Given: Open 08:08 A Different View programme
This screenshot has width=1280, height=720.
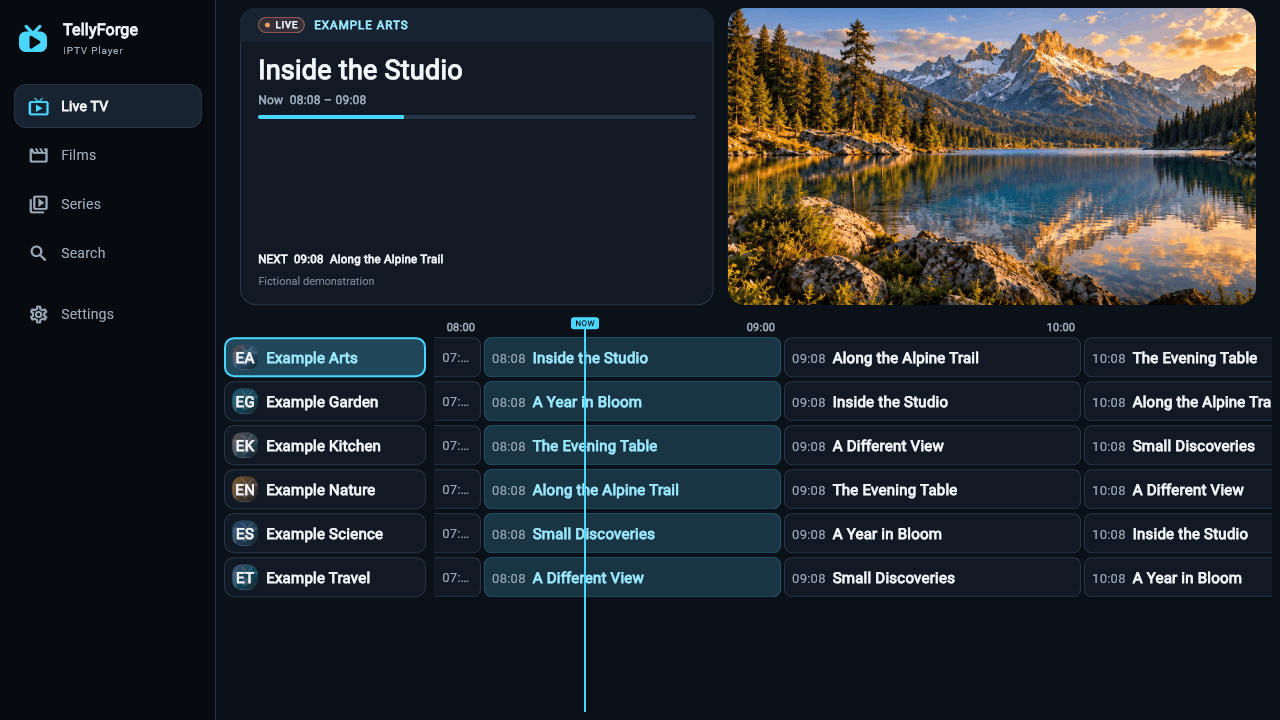Looking at the screenshot, I should [632, 578].
